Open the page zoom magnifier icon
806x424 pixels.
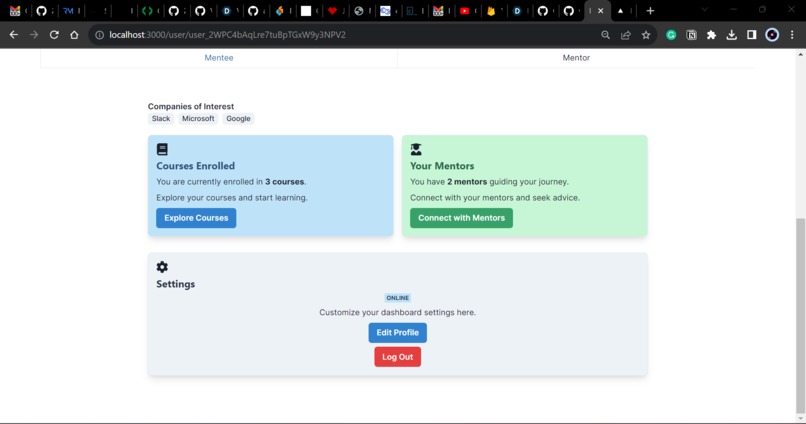point(606,35)
